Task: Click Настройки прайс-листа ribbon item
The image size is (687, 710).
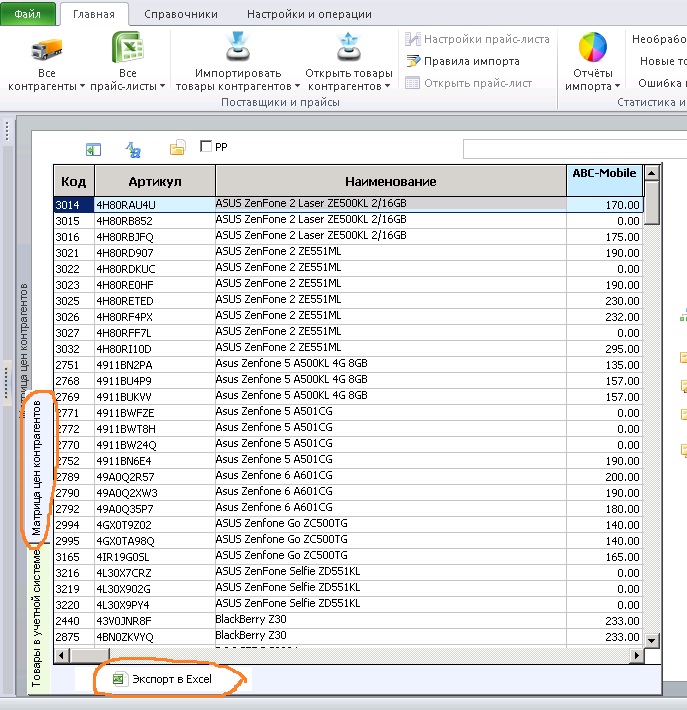Action: tap(477, 39)
